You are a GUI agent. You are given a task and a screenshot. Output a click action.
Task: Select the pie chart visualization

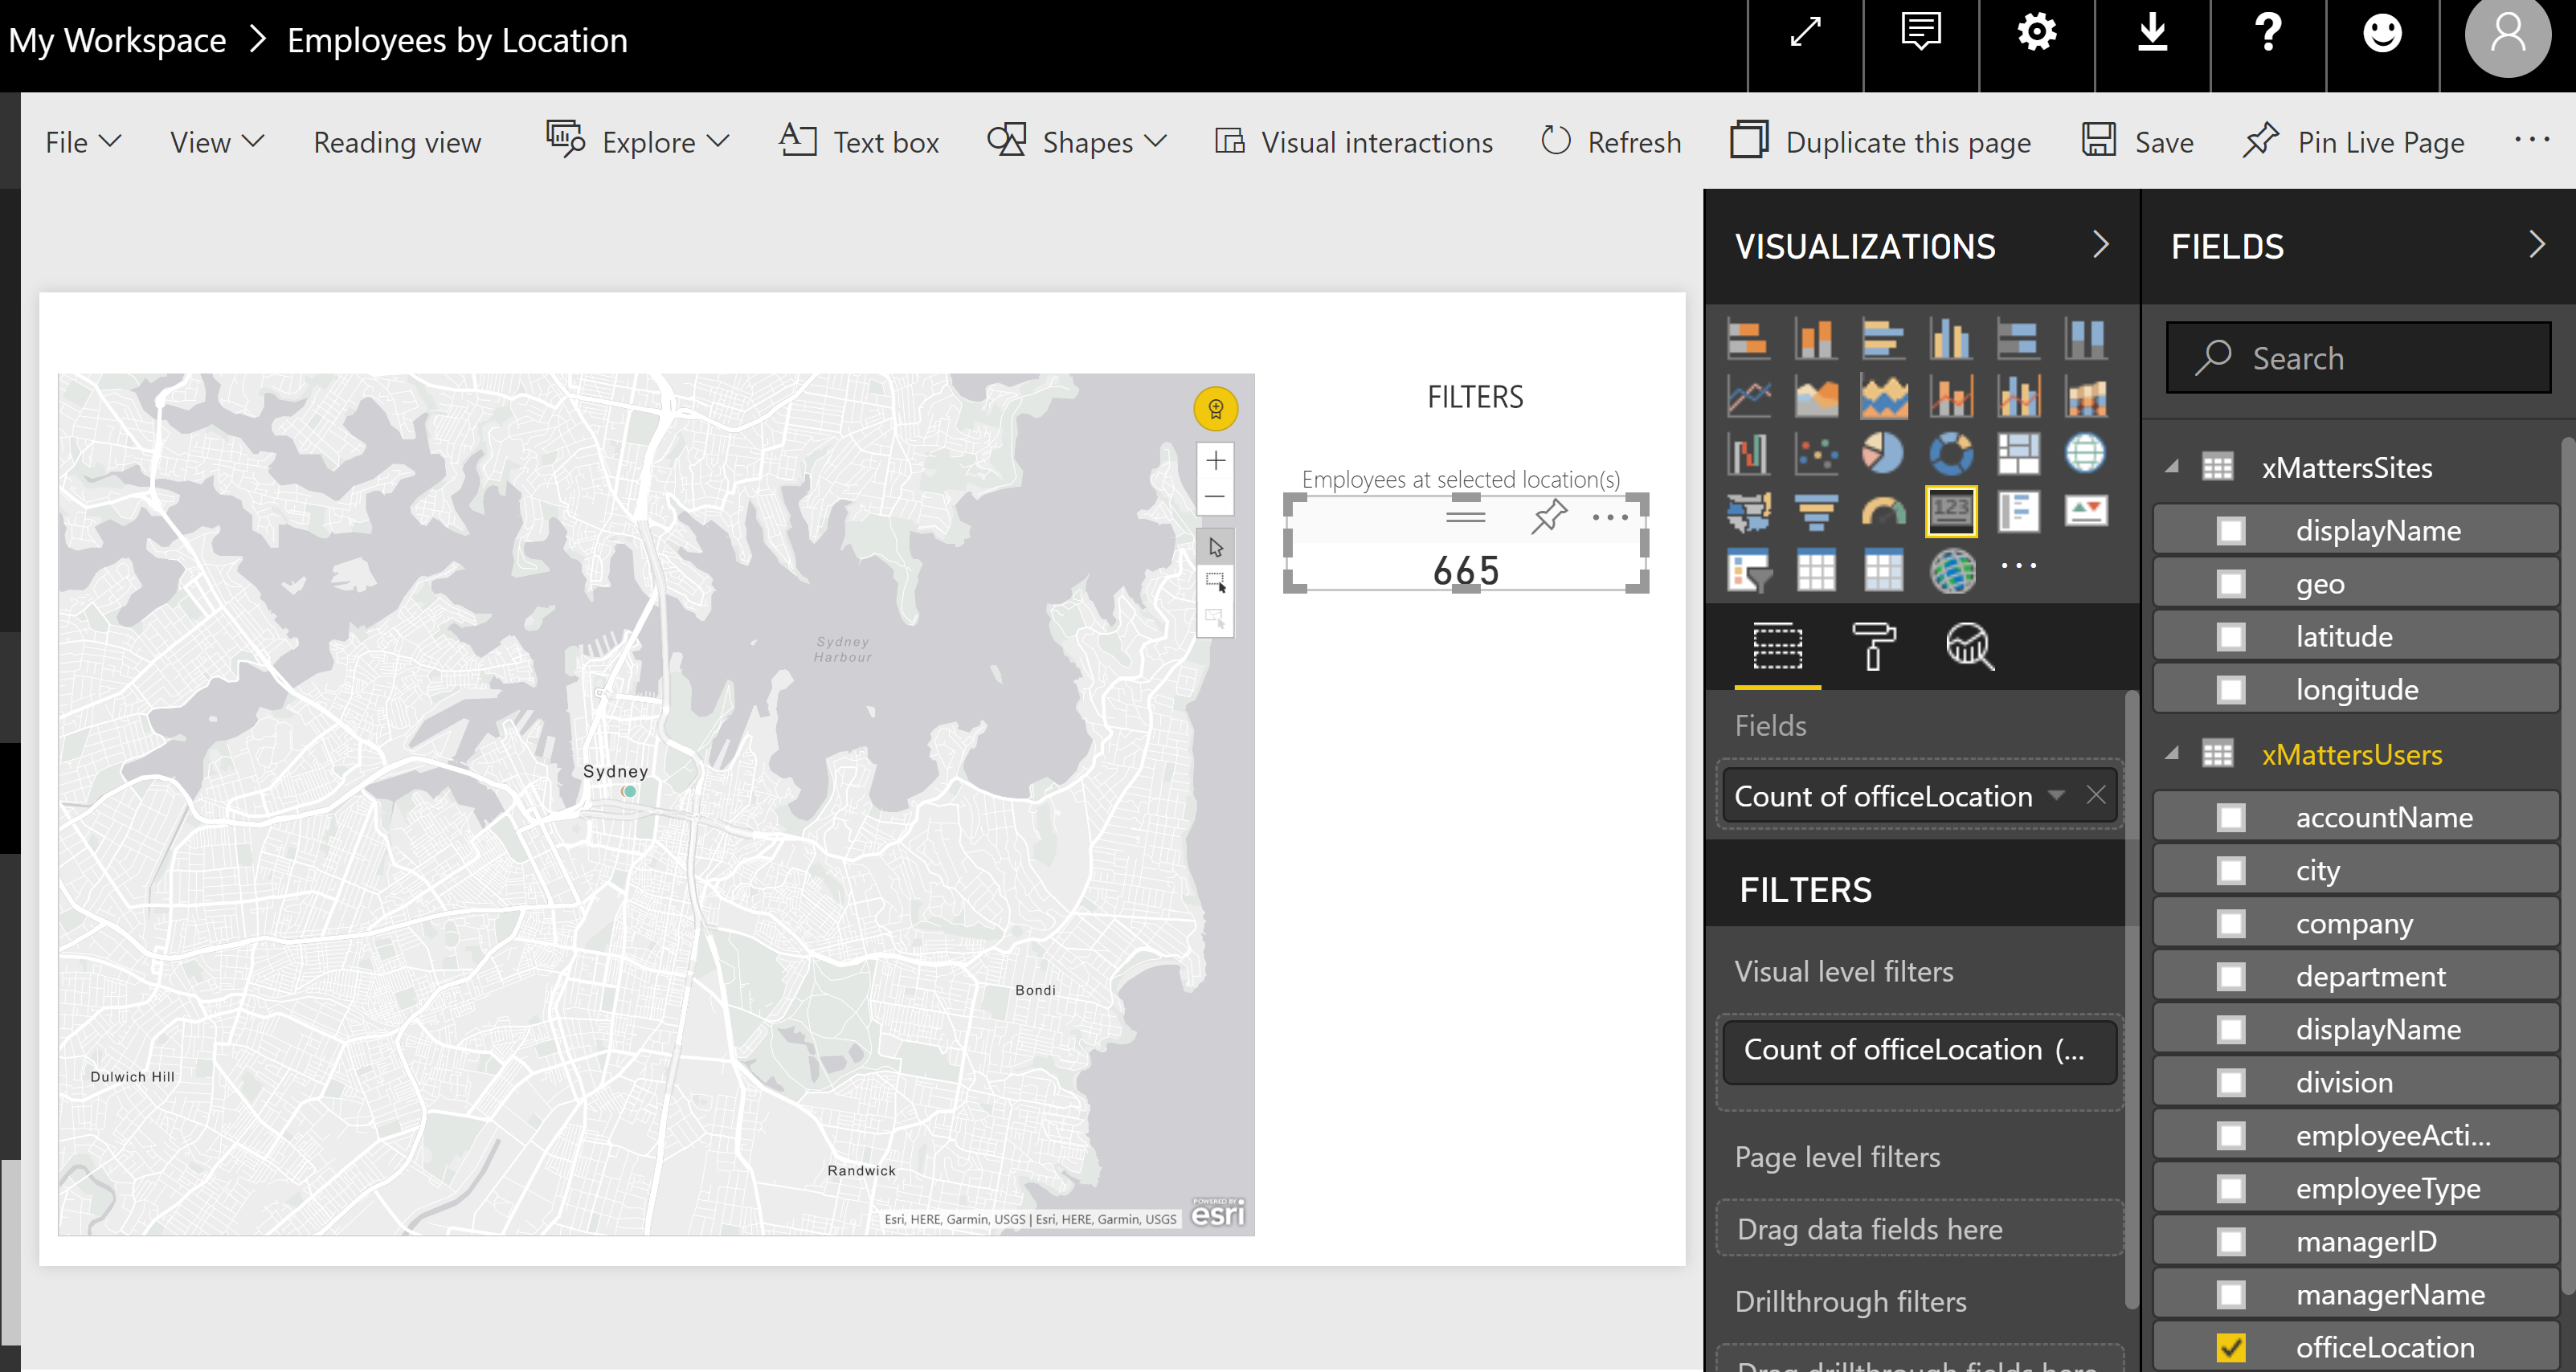1882,454
